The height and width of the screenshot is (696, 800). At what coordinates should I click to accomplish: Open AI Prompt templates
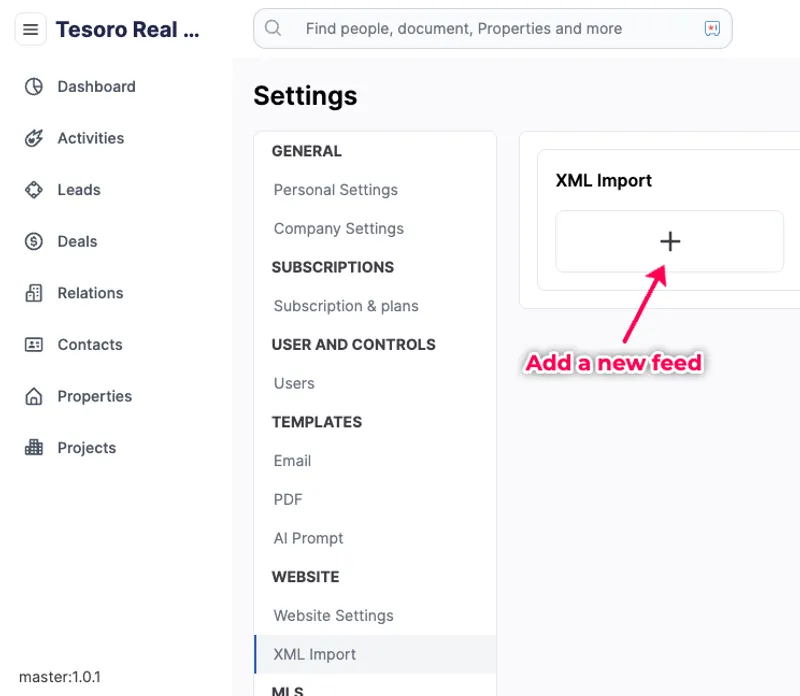point(309,538)
